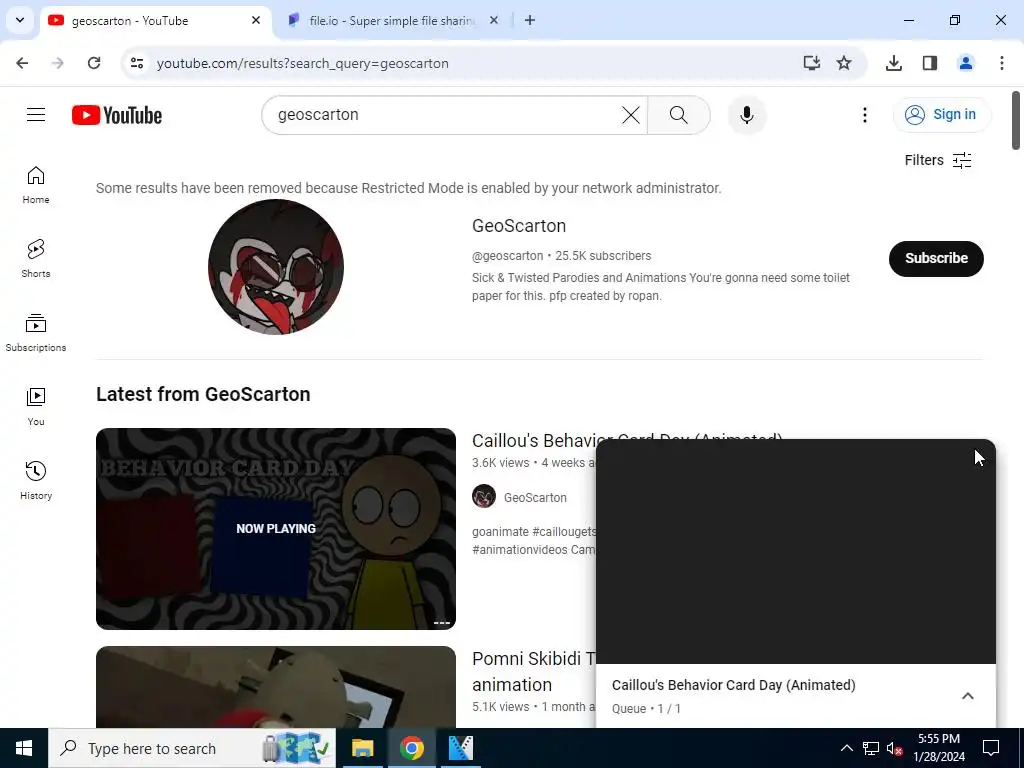The height and width of the screenshot is (768, 1024).
Task: Bookmark this page with the star
Action: pyautogui.click(x=844, y=63)
